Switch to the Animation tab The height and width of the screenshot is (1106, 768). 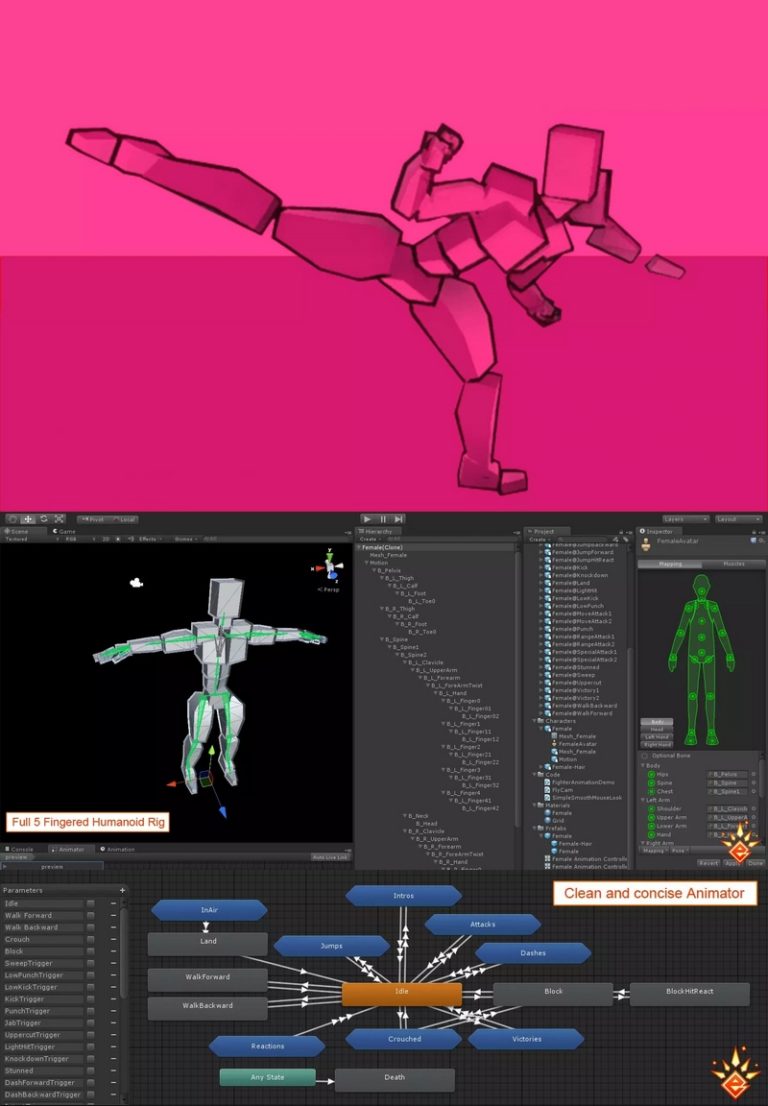coord(117,849)
